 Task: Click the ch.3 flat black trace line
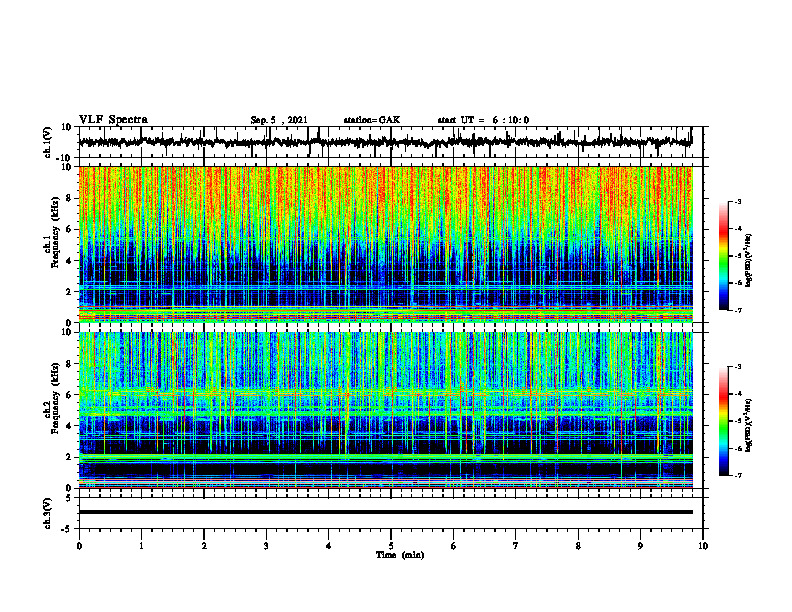pyautogui.click(x=386, y=512)
